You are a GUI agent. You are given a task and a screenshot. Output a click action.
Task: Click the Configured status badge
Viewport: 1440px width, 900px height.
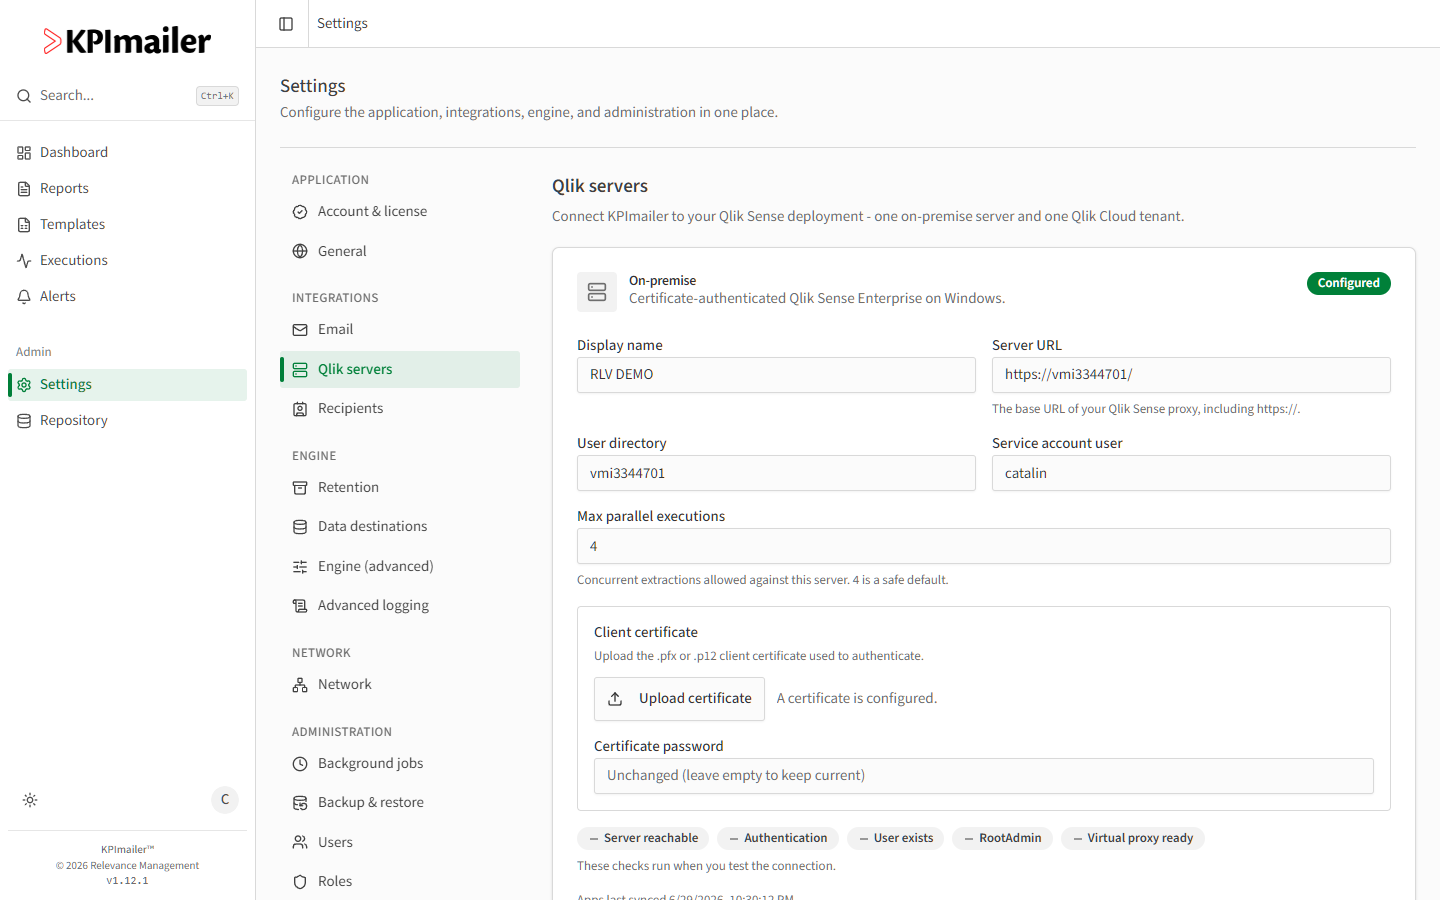pos(1348,283)
